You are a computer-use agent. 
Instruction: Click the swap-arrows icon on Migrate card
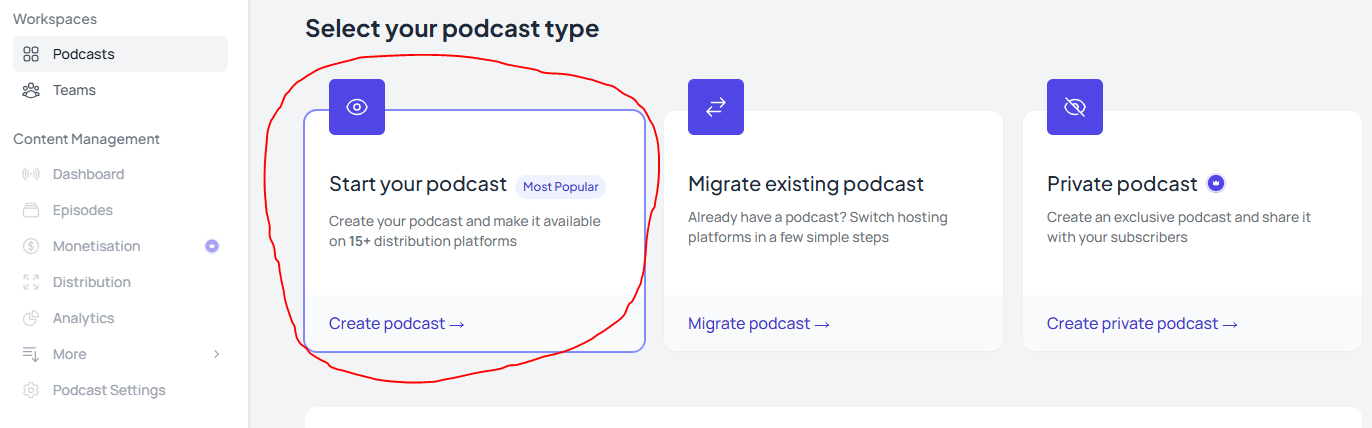click(716, 107)
